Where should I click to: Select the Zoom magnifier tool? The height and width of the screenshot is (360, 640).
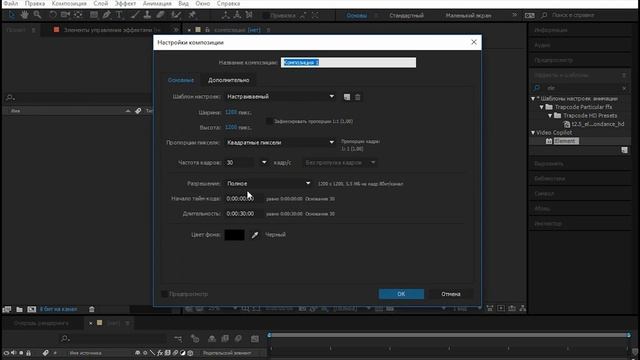point(38,15)
